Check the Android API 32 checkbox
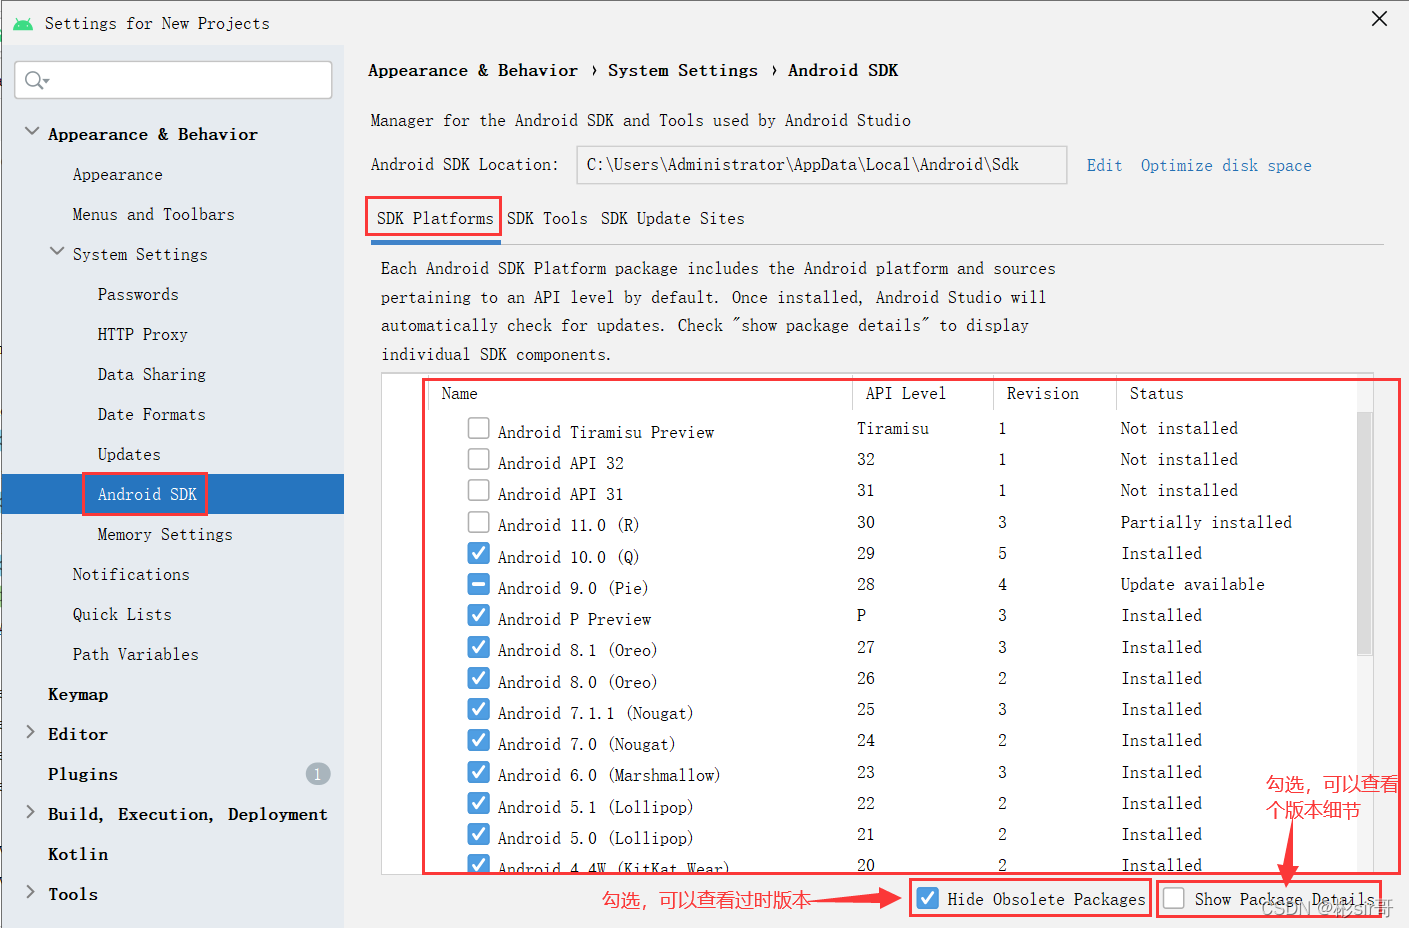1409x928 pixels. pyautogui.click(x=479, y=460)
